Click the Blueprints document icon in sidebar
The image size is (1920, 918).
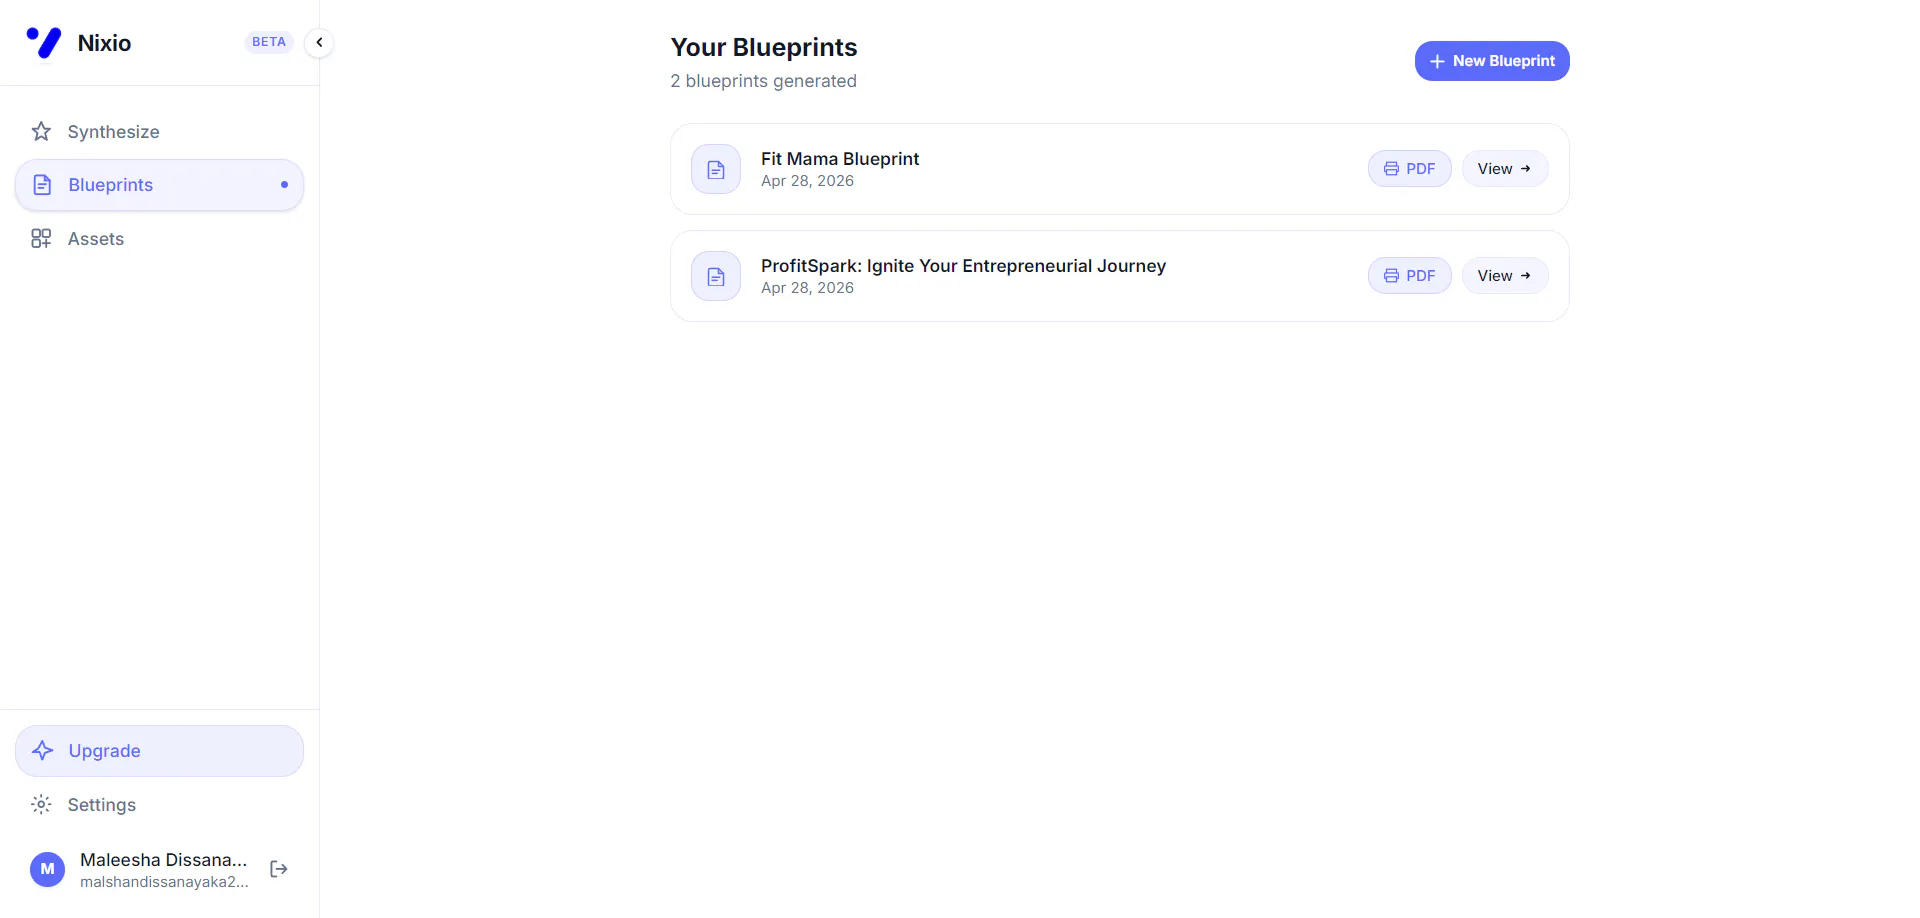(x=42, y=185)
